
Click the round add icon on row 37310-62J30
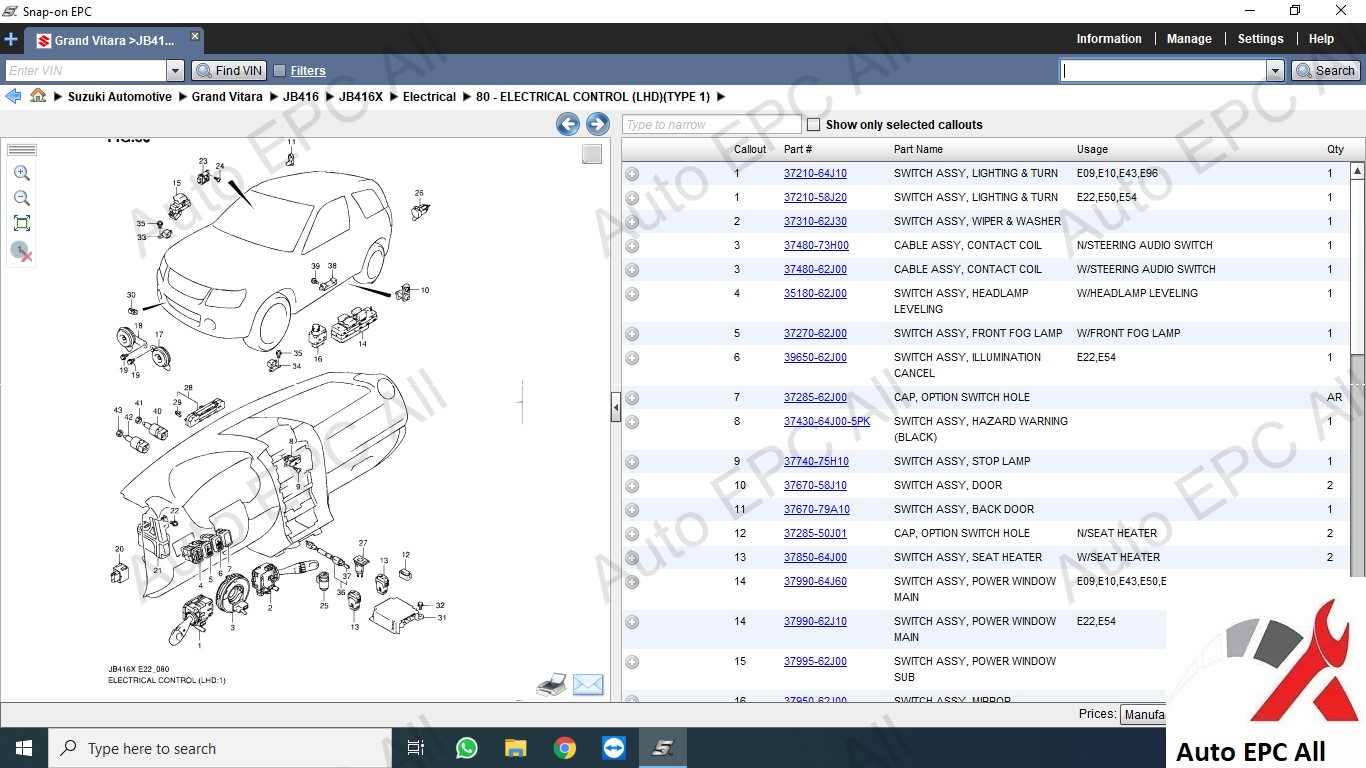(632, 222)
